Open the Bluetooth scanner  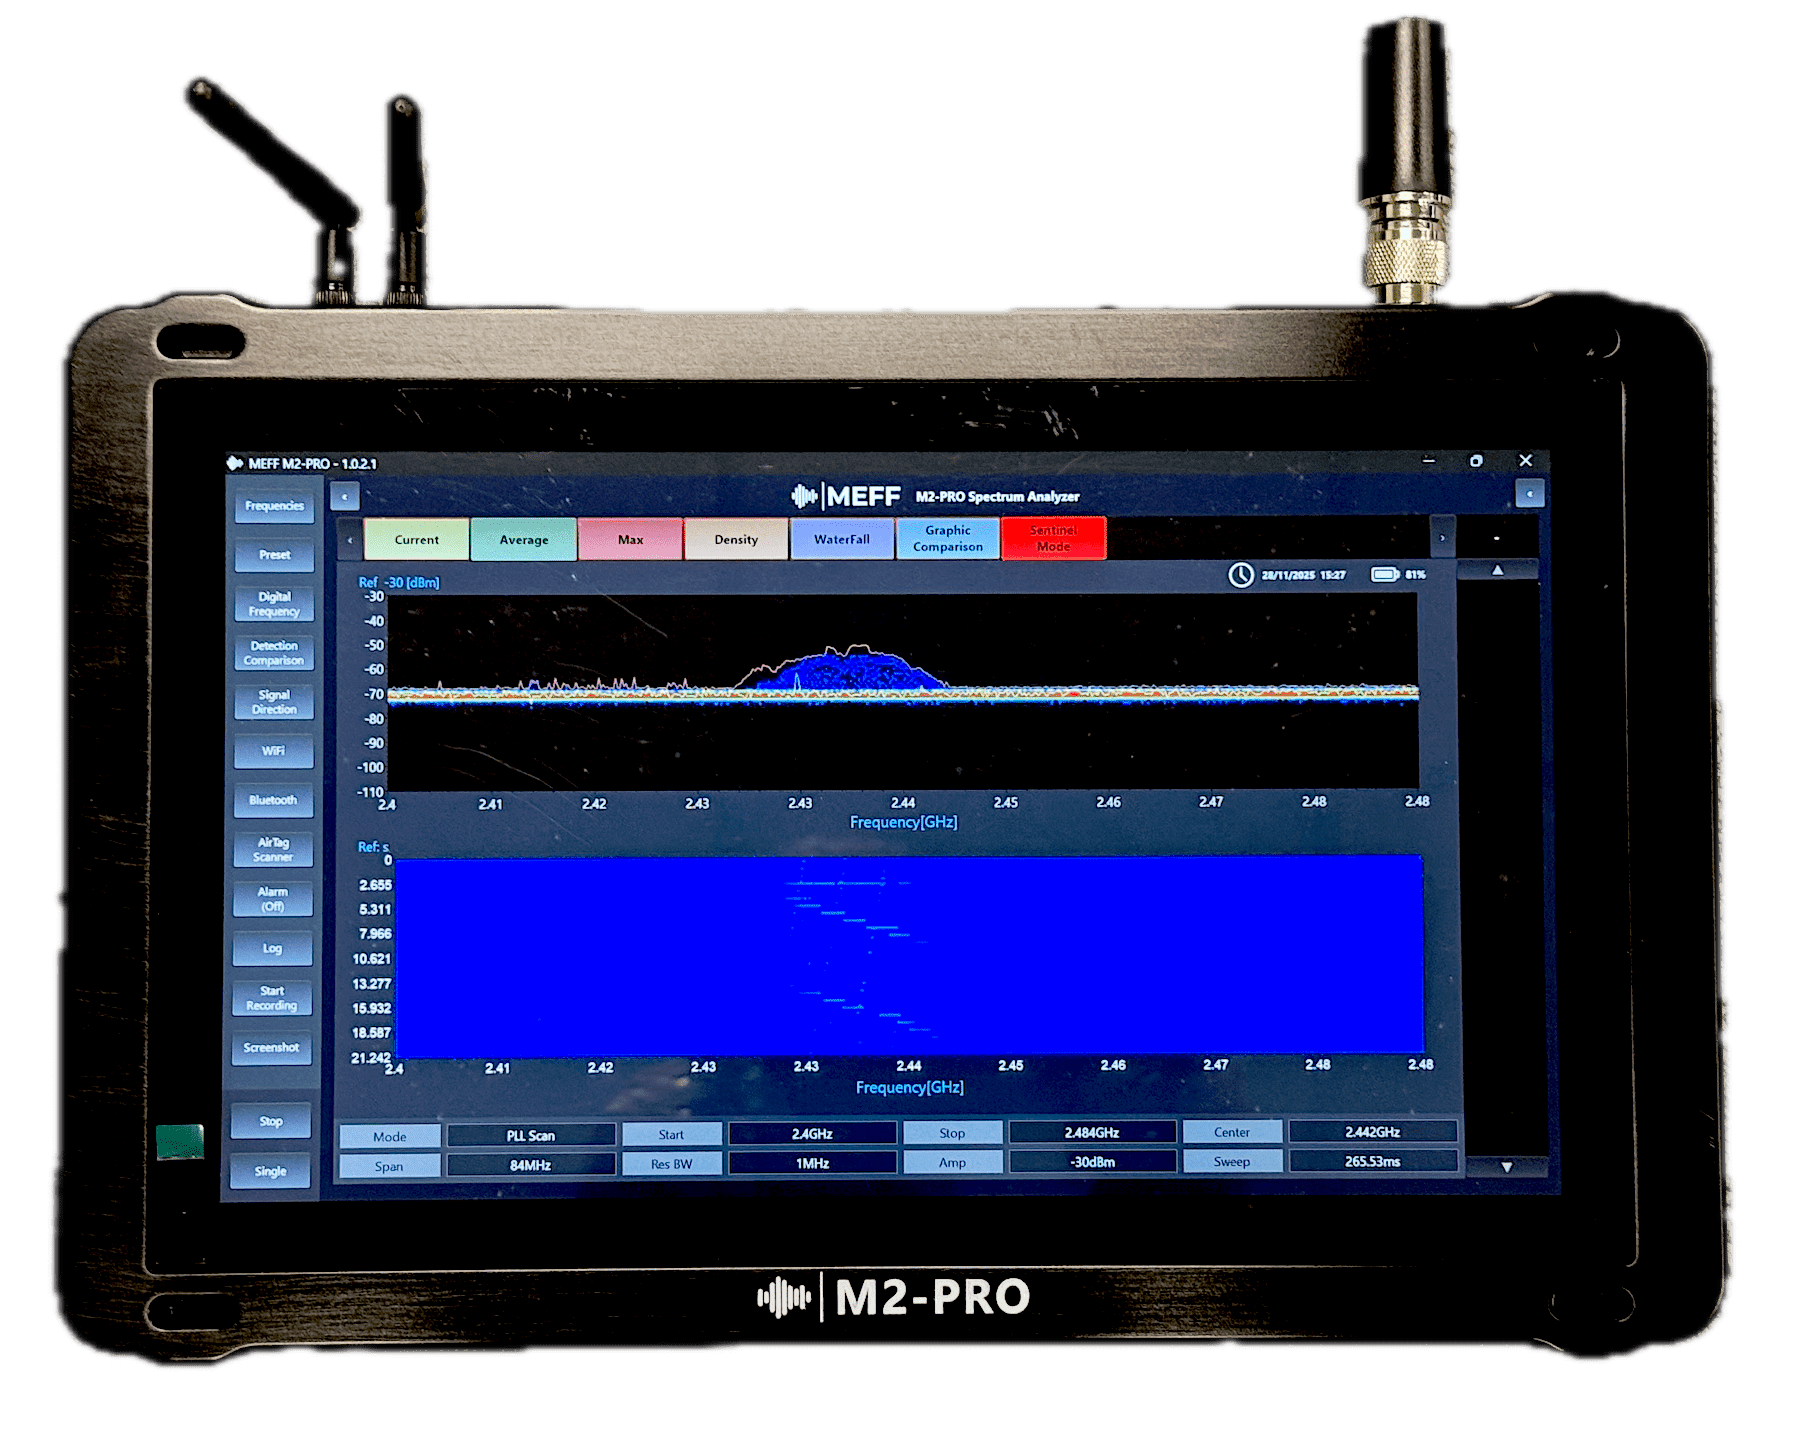273,800
